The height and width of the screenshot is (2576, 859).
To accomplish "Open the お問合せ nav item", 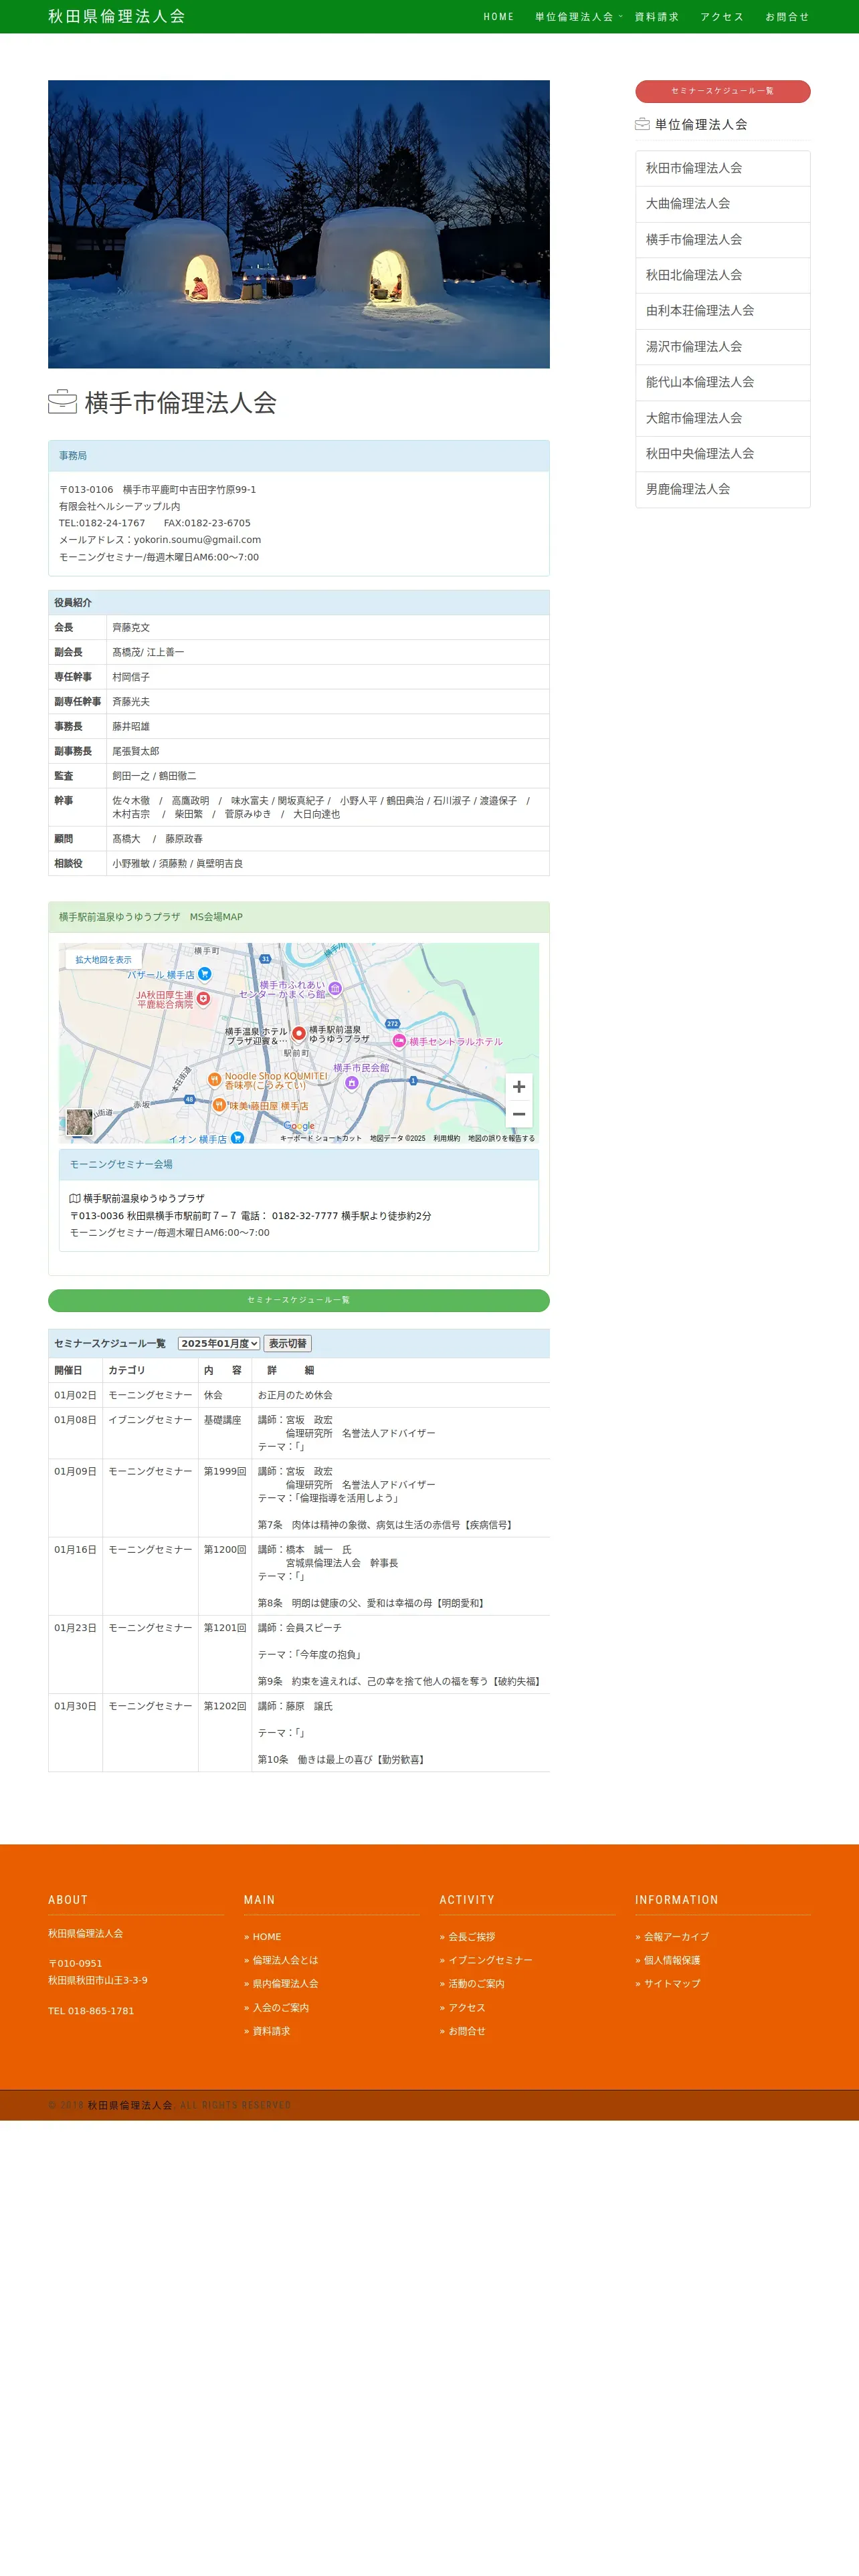I will 787,17.
